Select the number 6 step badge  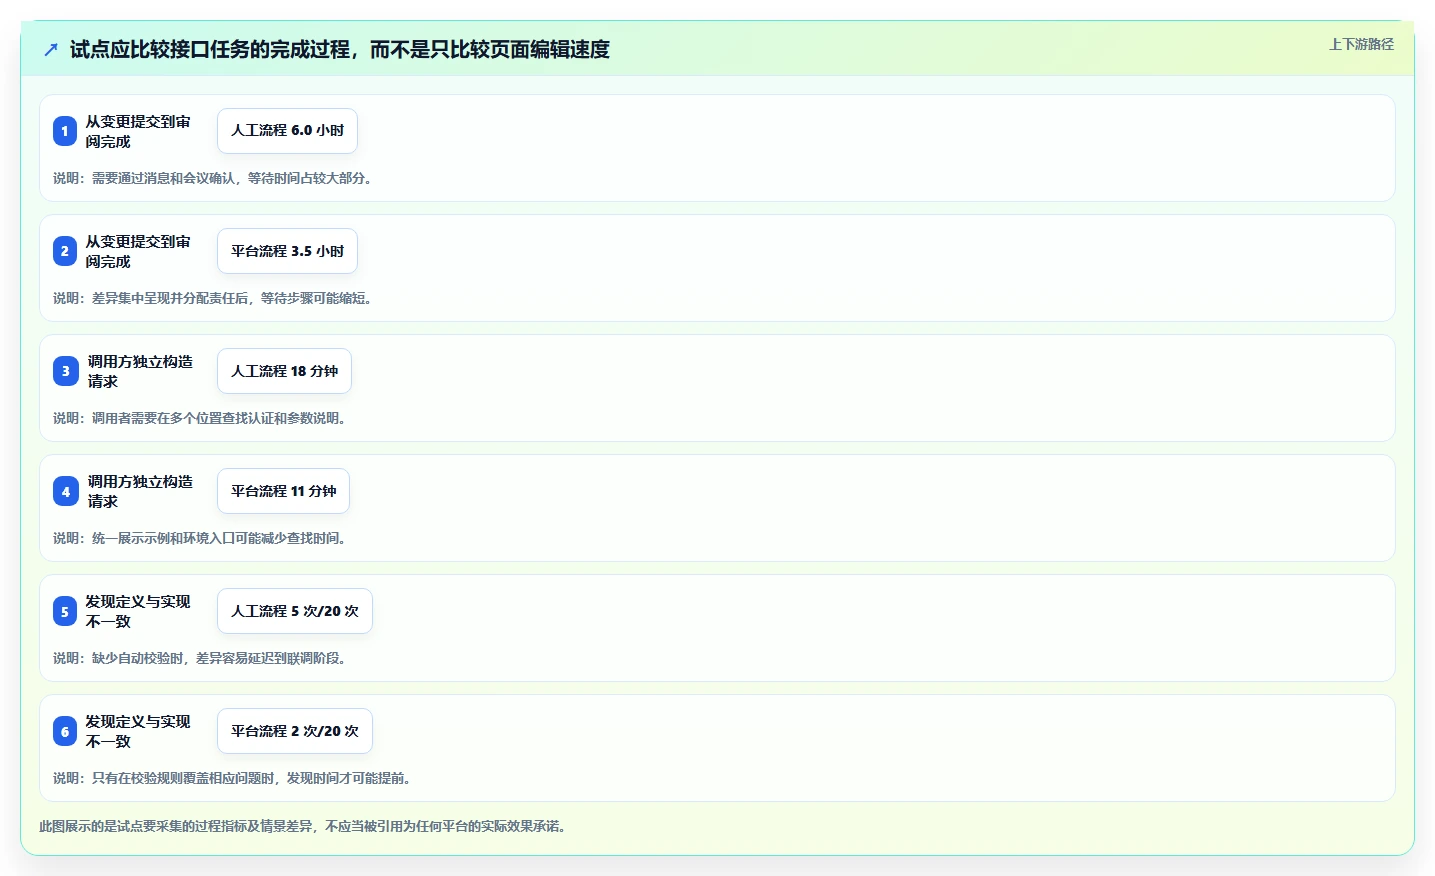65,731
